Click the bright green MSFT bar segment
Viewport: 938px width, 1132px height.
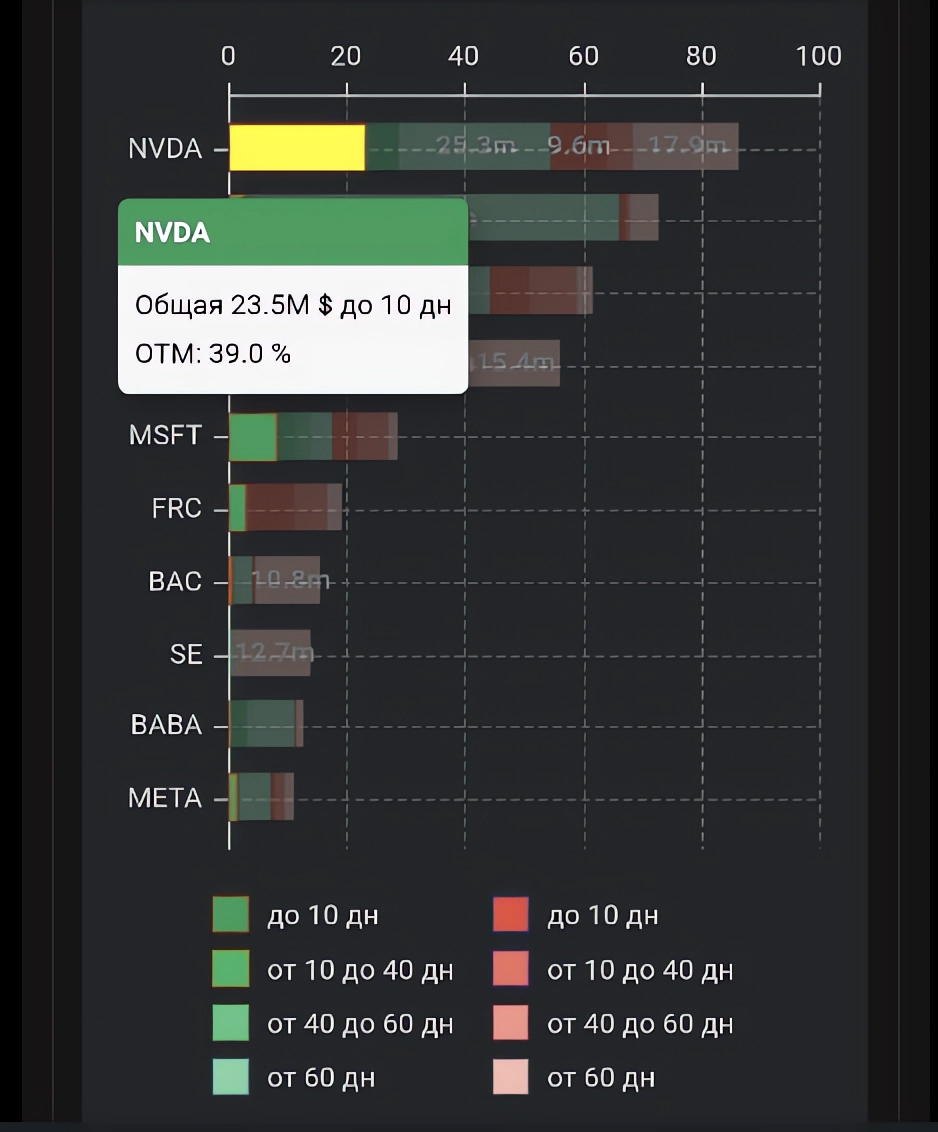253,437
